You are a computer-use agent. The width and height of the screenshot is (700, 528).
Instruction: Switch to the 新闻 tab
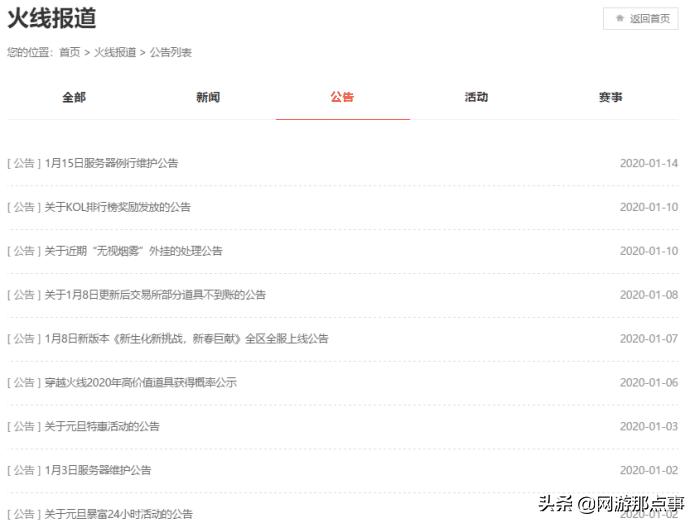click(x=208, y=97)
